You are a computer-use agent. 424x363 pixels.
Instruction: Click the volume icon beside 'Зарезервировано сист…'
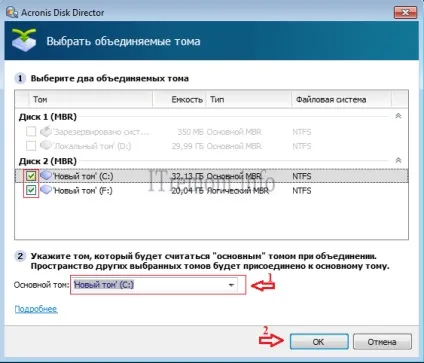coord(46,131)
